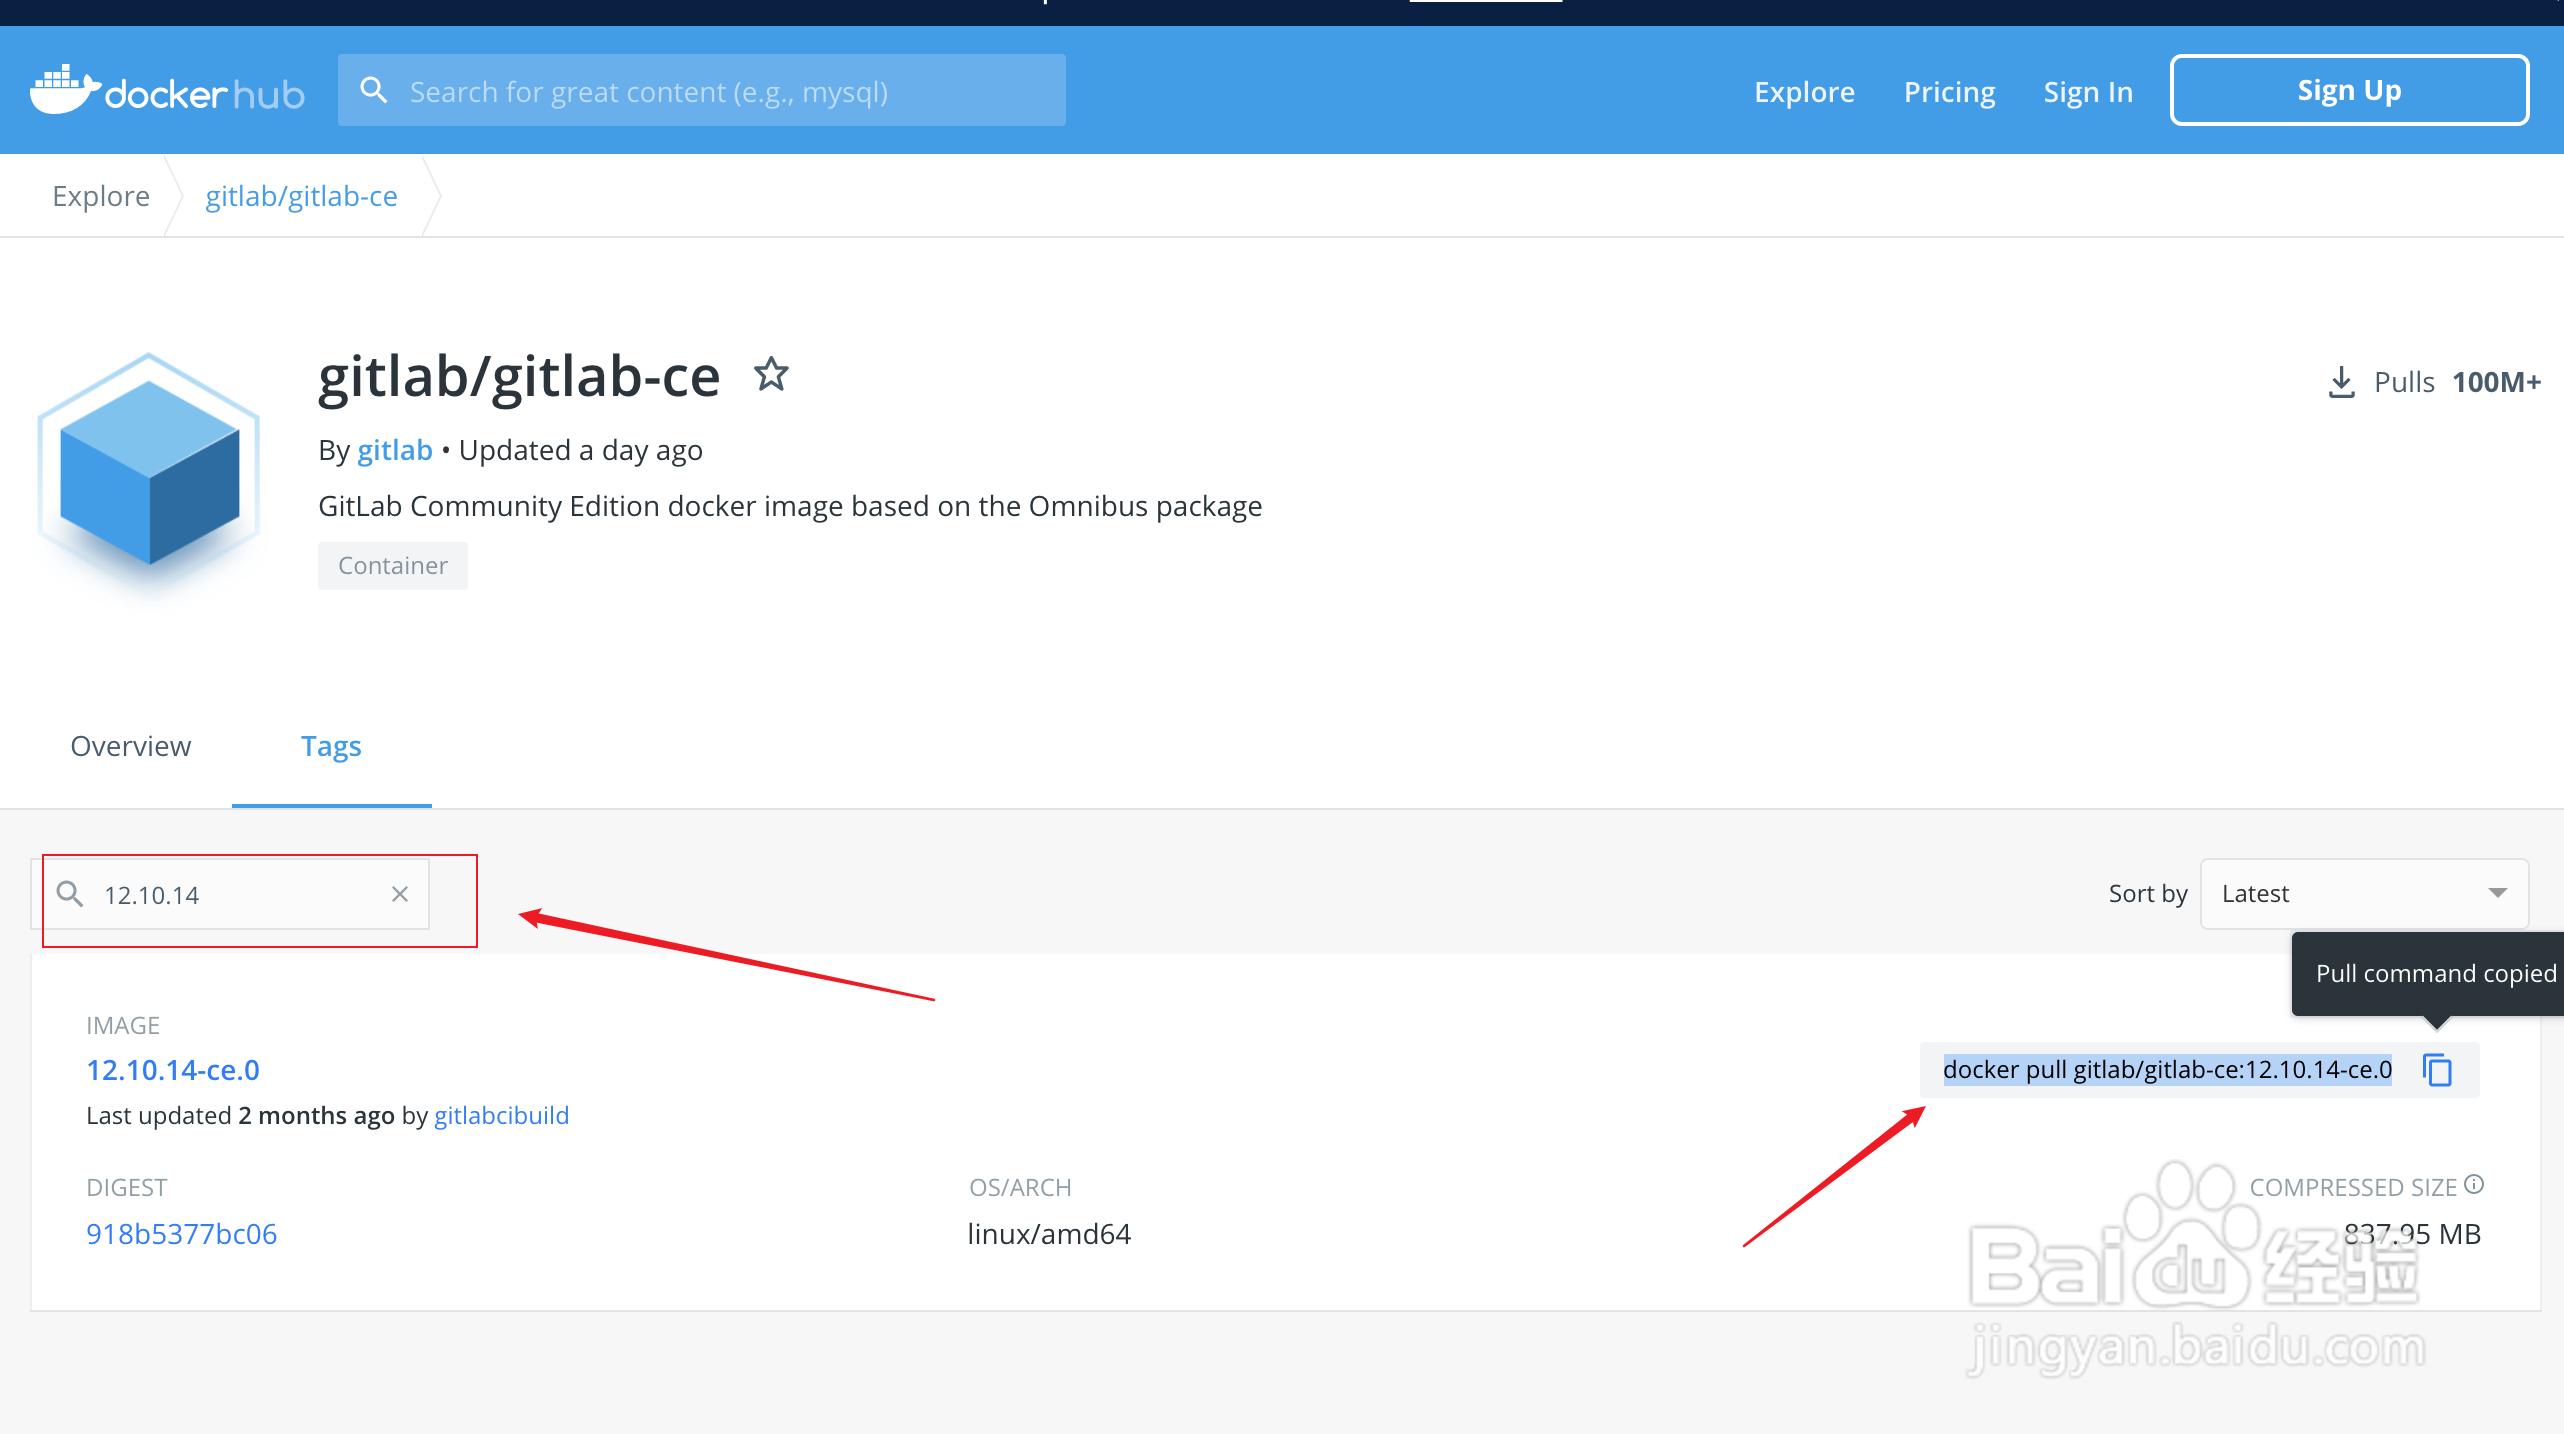2564x1434 pixels.
Task: Open the 12.10.14-ce.0 image tag link
Action: (173, 1069)
